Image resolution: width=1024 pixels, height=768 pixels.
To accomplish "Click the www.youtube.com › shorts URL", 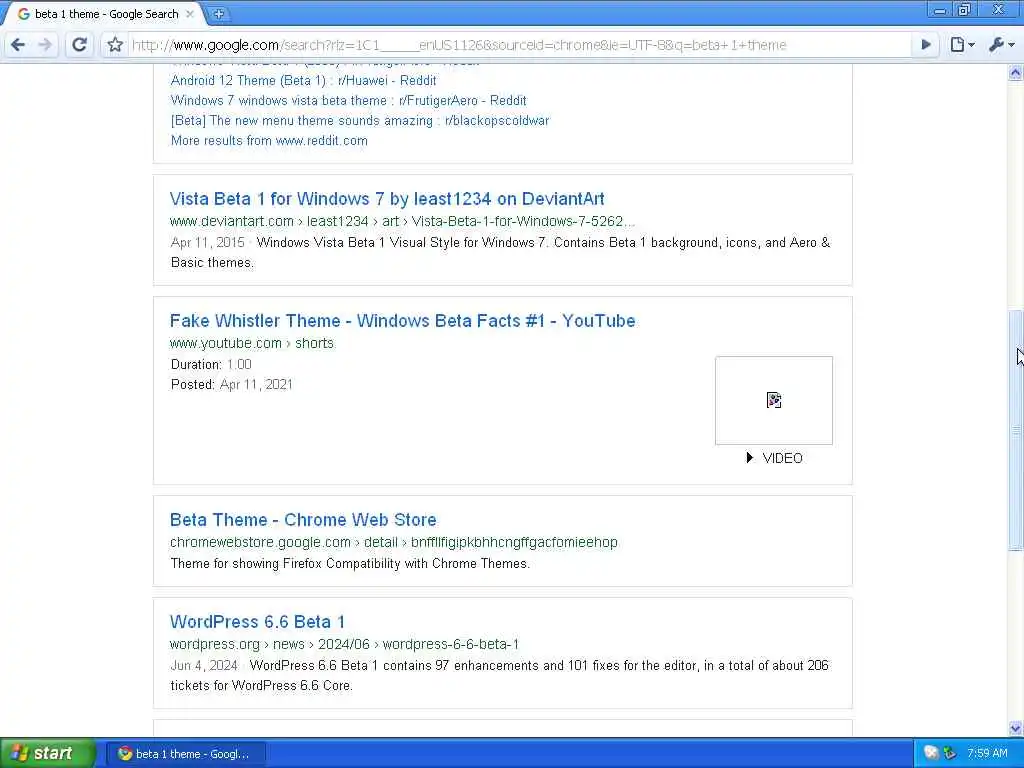I will tap(252, 343).
